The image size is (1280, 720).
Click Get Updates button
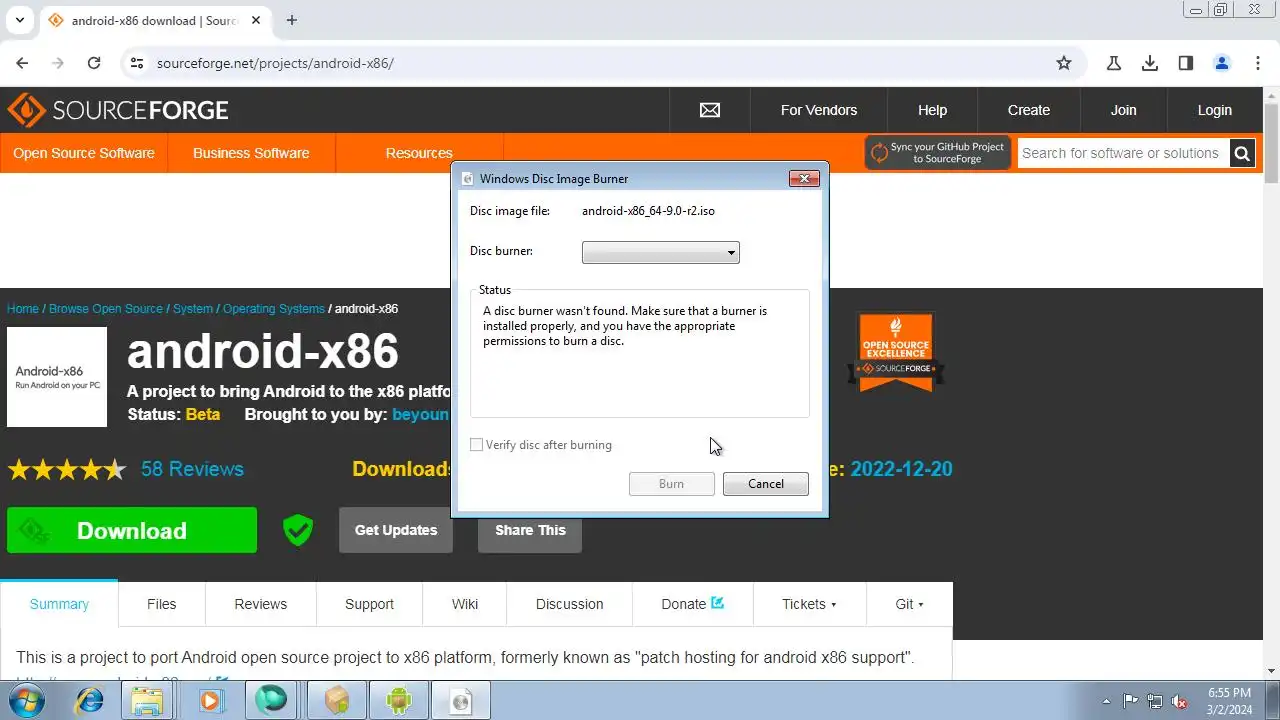[396, 530]
